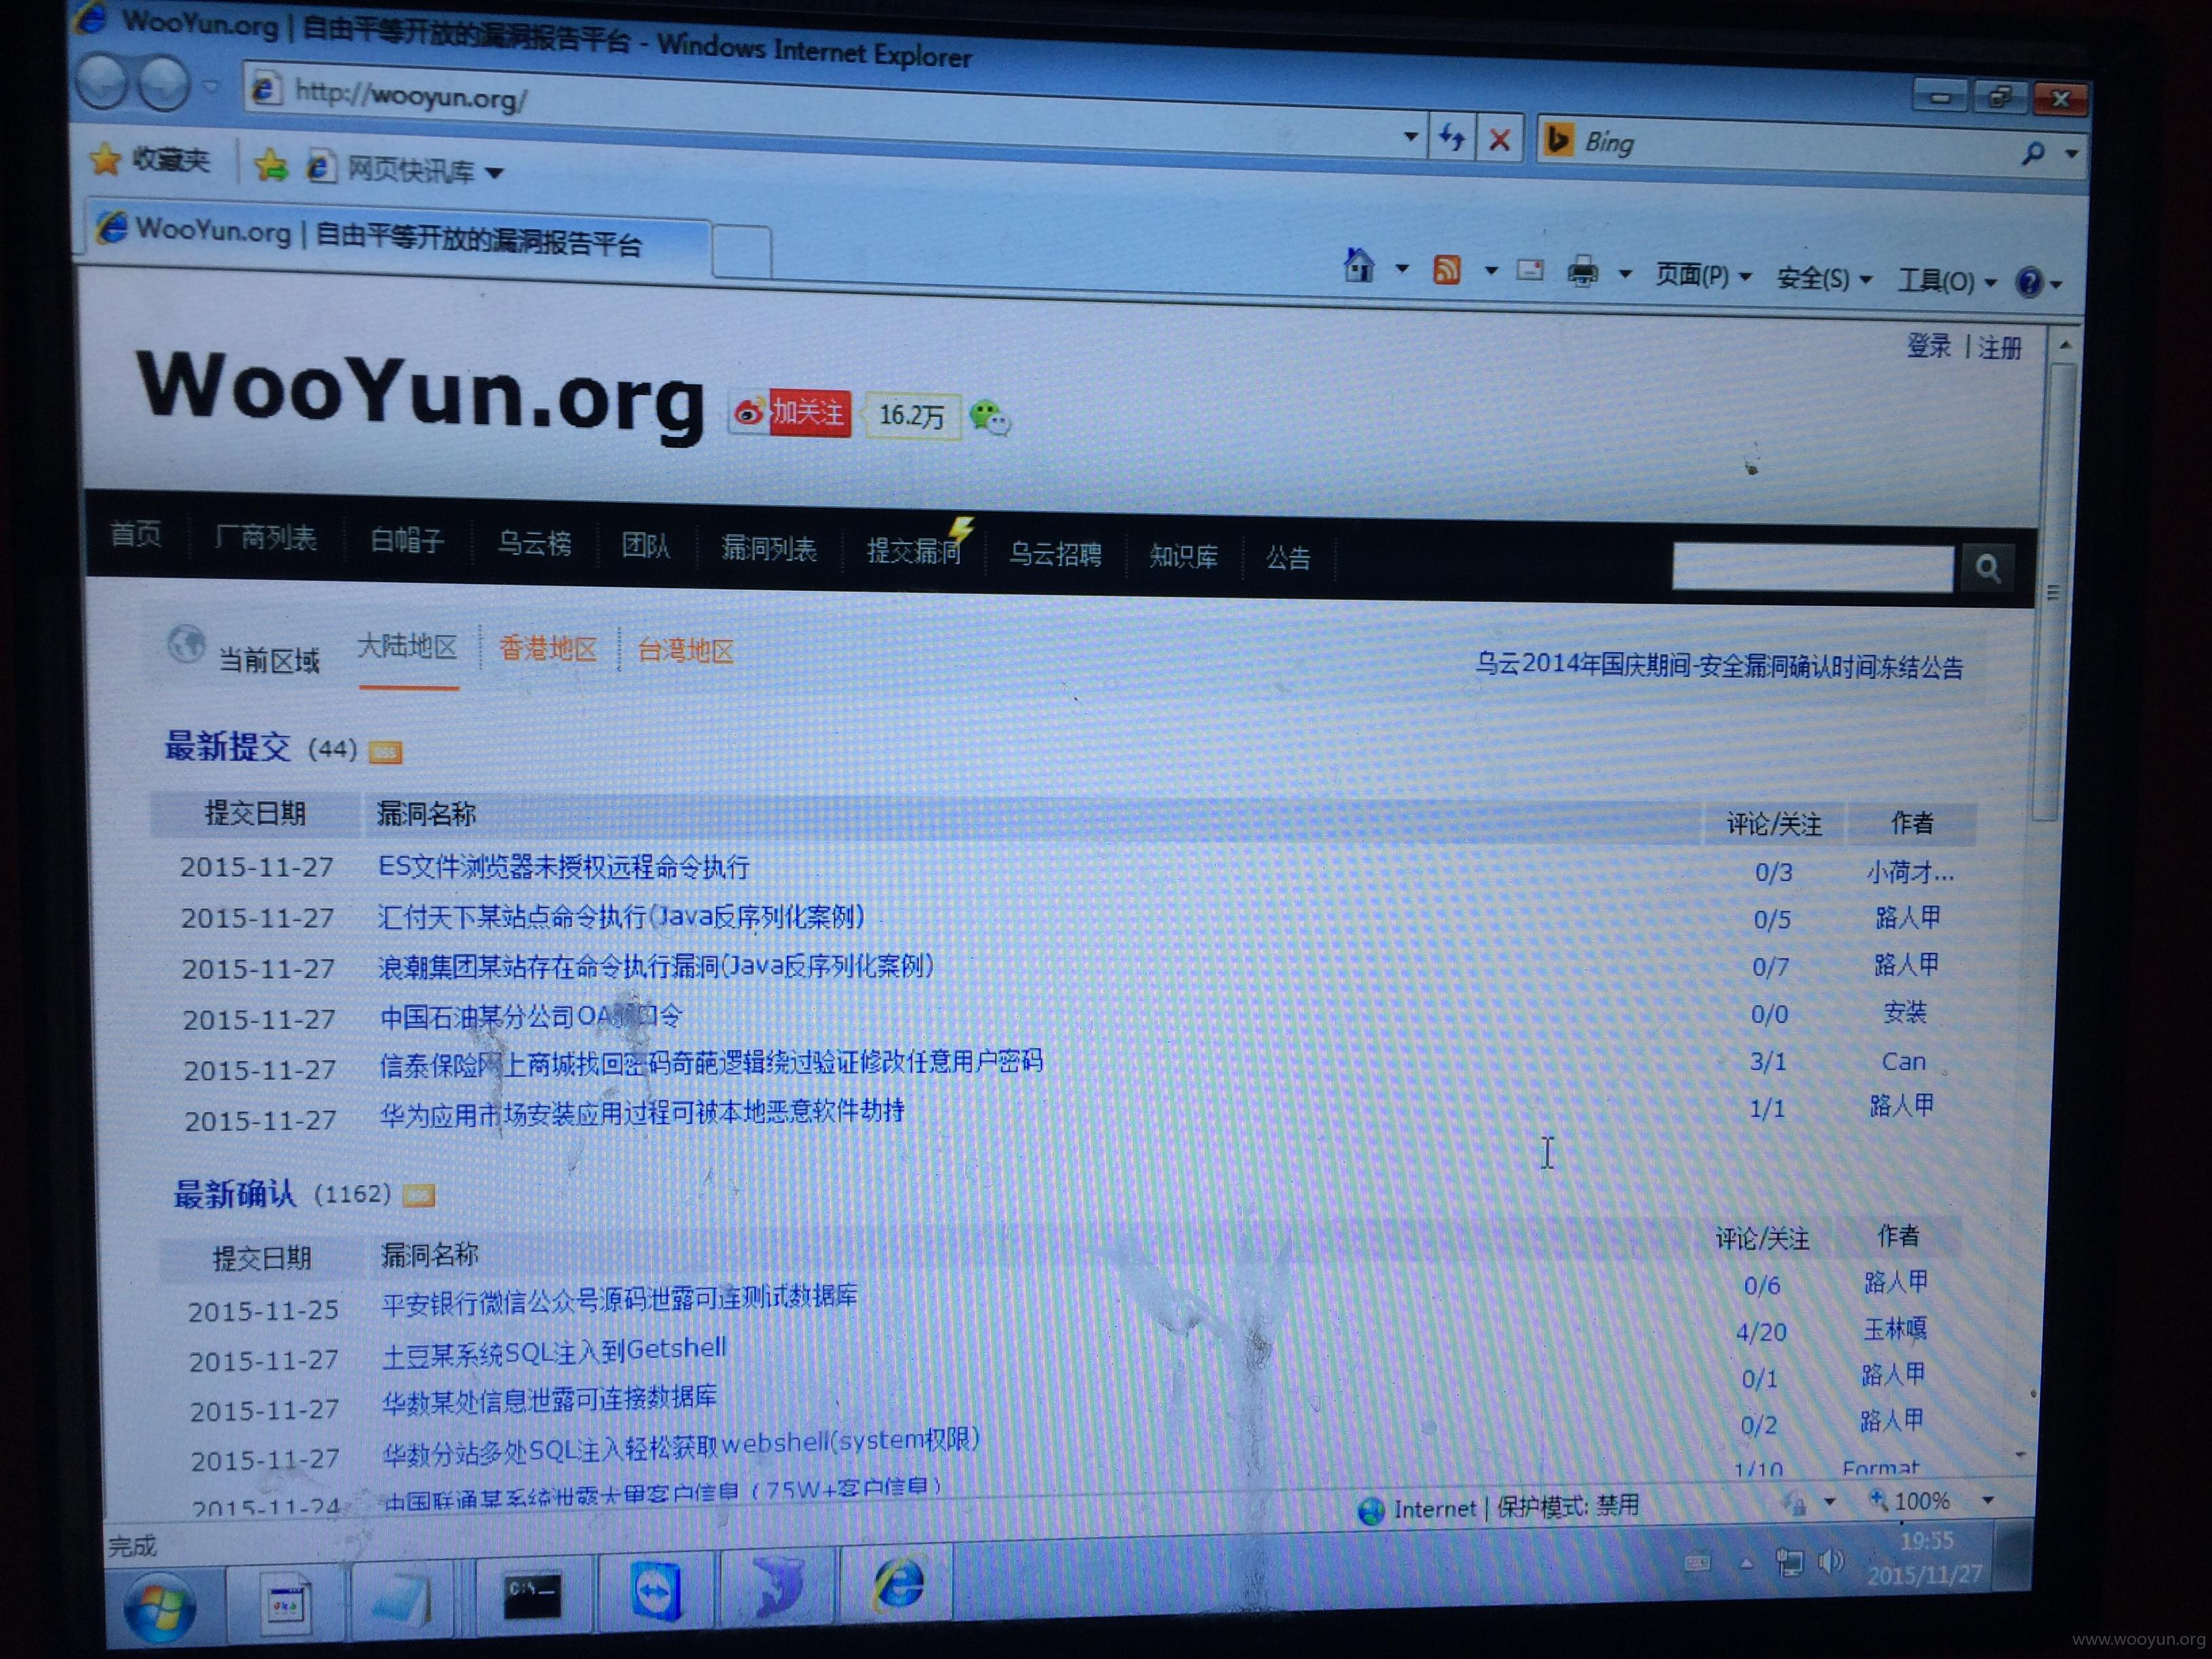Click the read mail icon in command bar
The height and width of the screenshot is (1659, 2212).
click(1529, 270)
